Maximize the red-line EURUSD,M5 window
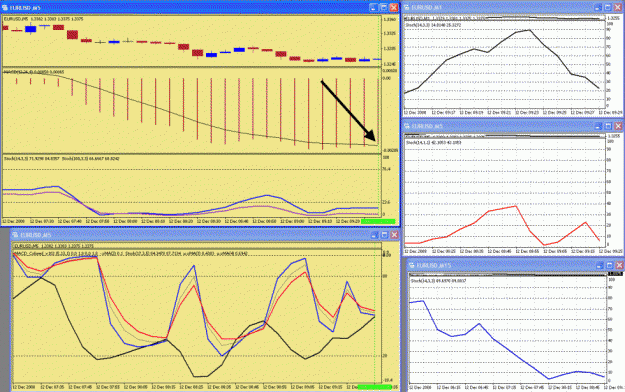Screen dimensions: 625x392 coord(608,126)
